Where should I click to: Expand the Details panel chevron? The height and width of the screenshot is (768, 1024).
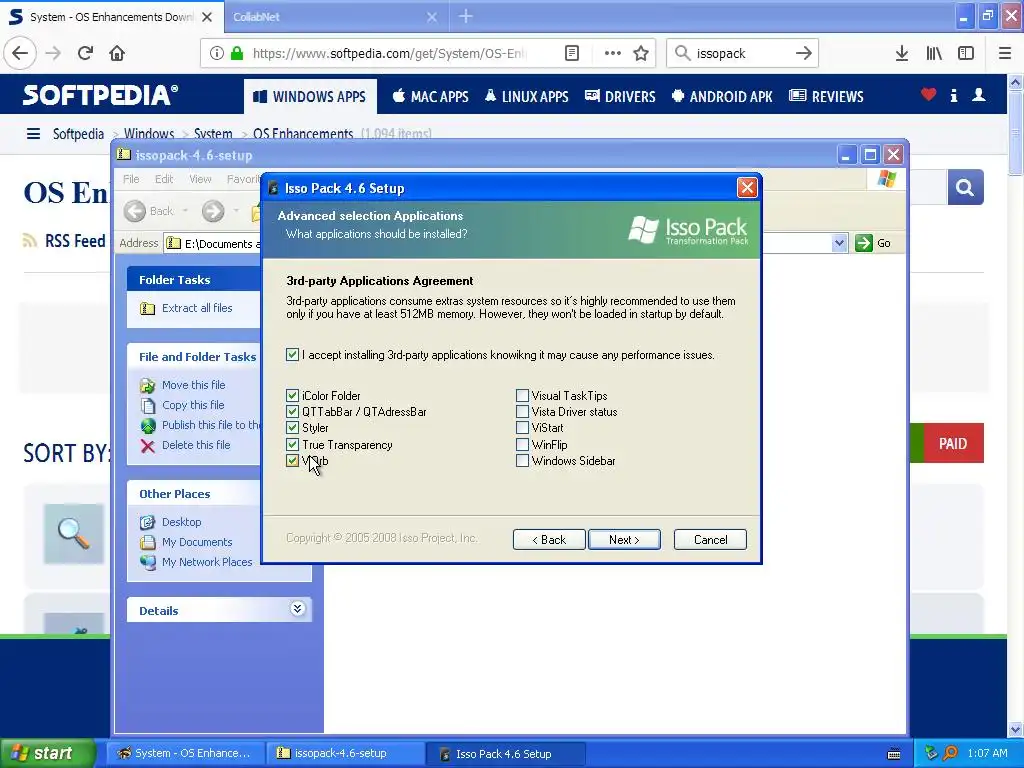[x=297, y=609]
